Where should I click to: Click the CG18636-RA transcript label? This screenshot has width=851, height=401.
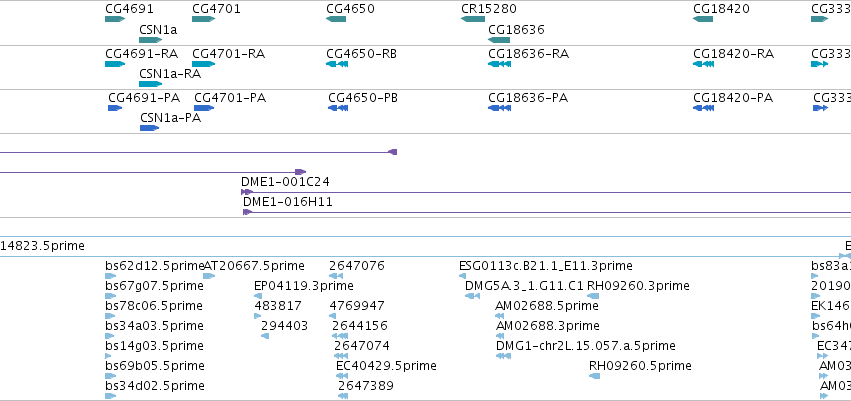(528, 54)
